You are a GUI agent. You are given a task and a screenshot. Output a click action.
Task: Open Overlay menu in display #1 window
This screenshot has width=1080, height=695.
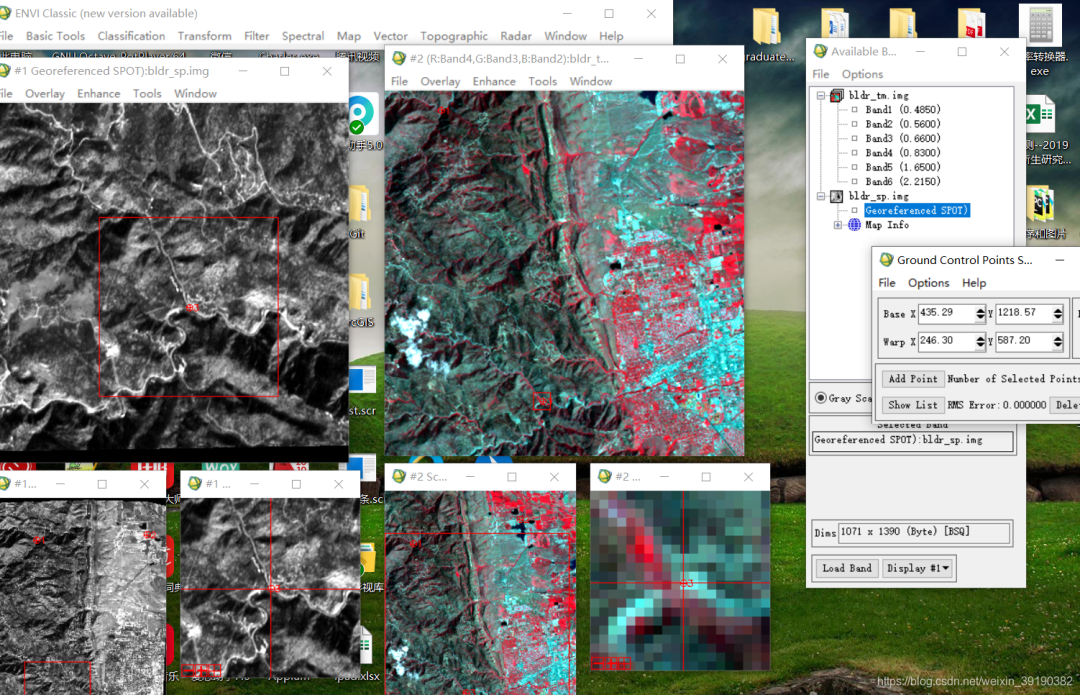point(45,94)
